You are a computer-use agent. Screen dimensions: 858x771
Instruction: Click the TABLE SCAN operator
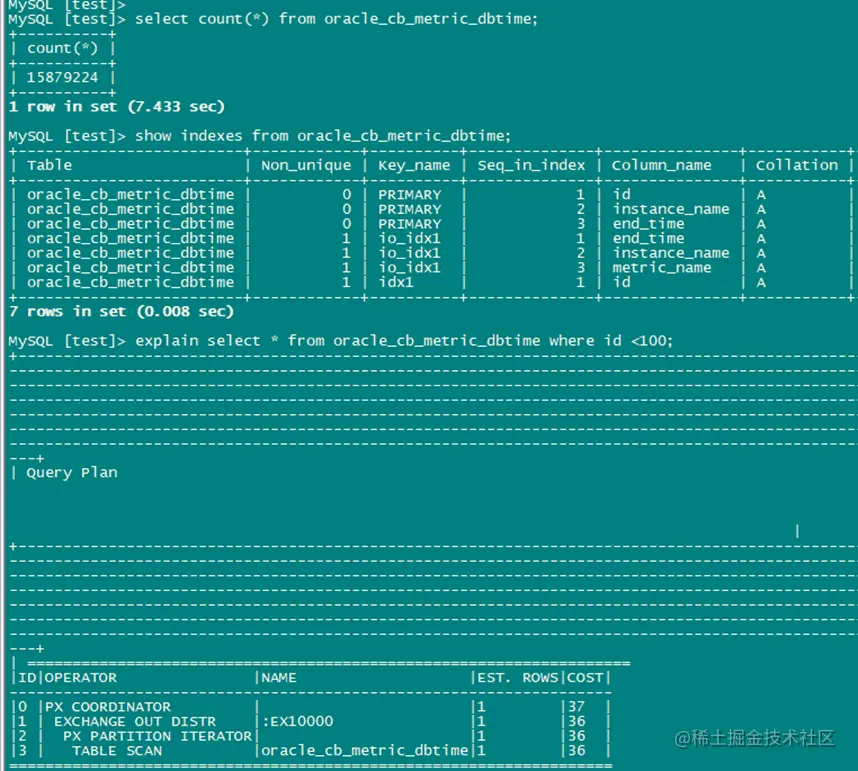click(x=117, y=751)
